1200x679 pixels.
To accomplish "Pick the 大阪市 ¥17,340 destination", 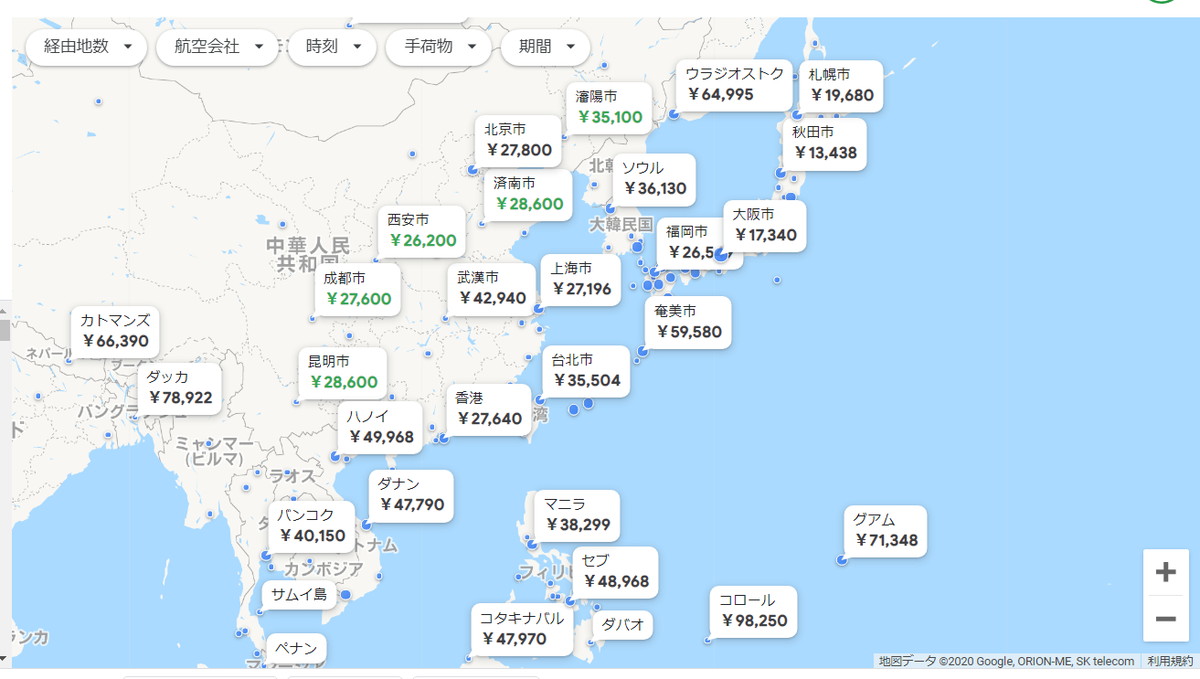I will tap(765, 226).
